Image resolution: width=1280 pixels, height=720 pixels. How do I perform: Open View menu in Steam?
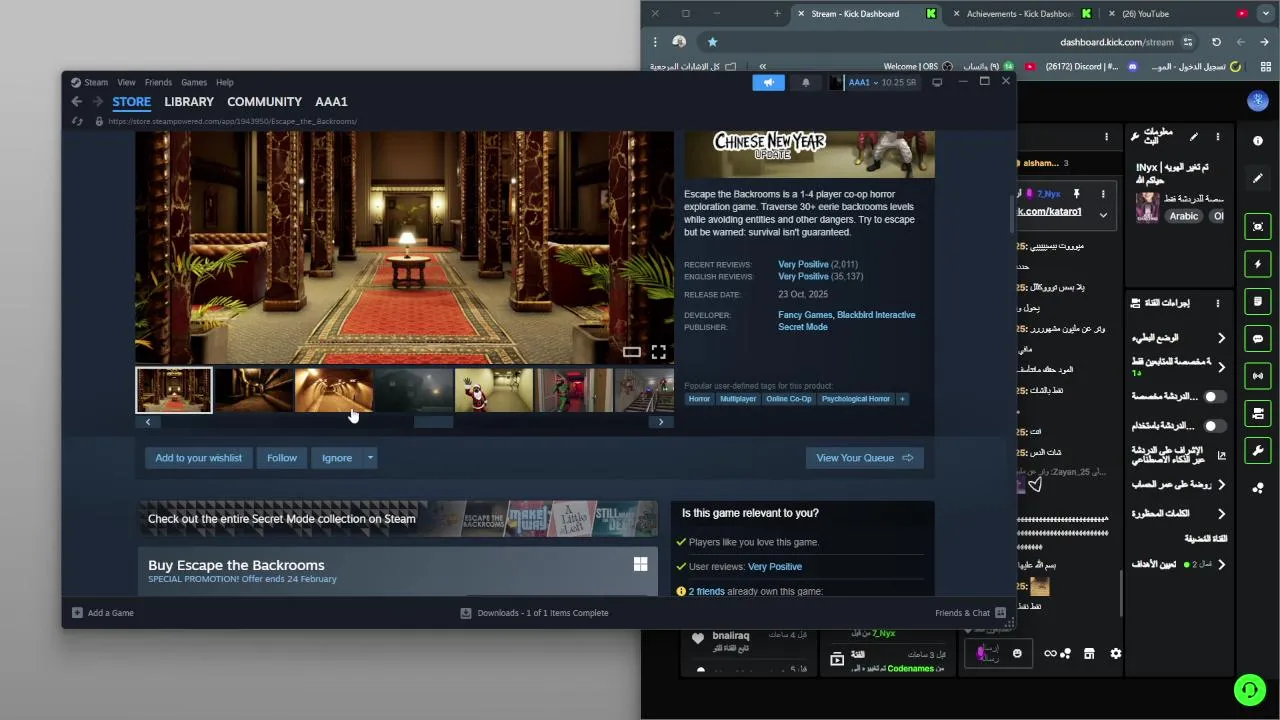126,82
